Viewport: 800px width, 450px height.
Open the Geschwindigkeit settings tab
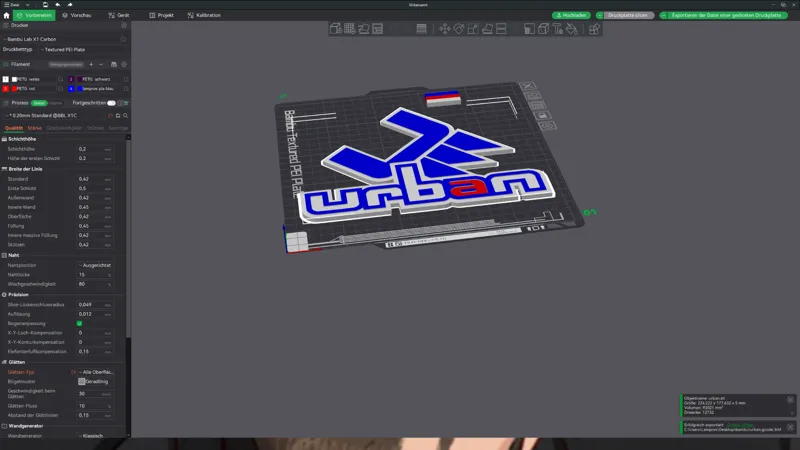[64, 128]
